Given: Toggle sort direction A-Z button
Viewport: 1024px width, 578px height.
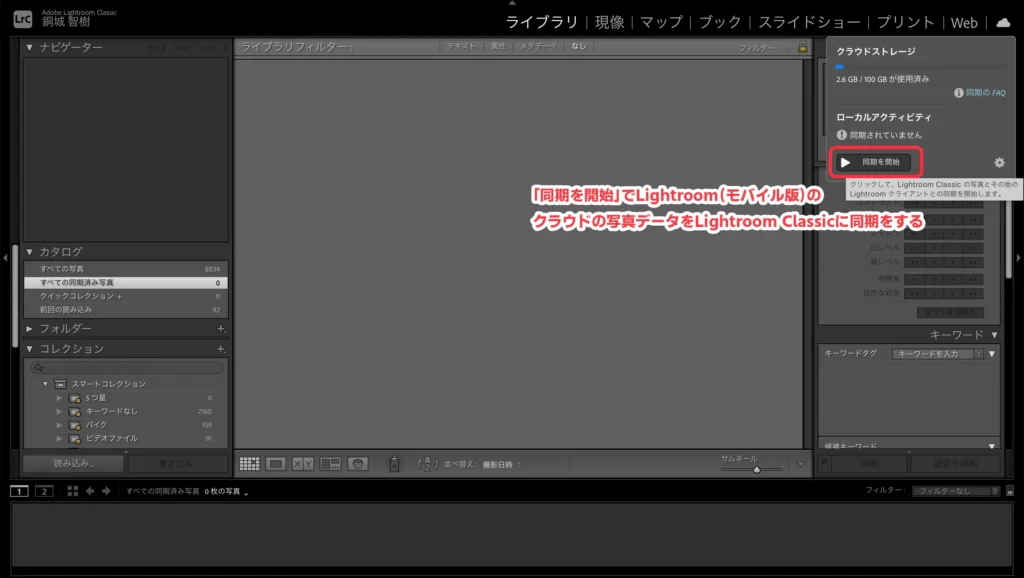Looking at the screenshot, I should 427,464.
